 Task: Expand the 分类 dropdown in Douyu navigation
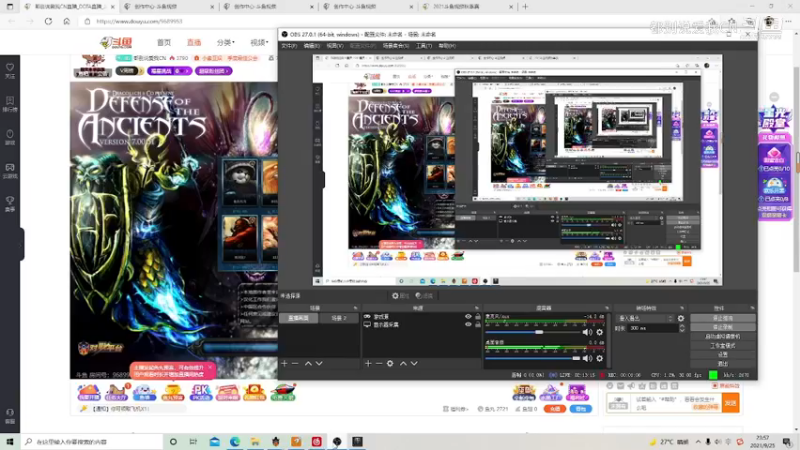click(x=226, y=42)
